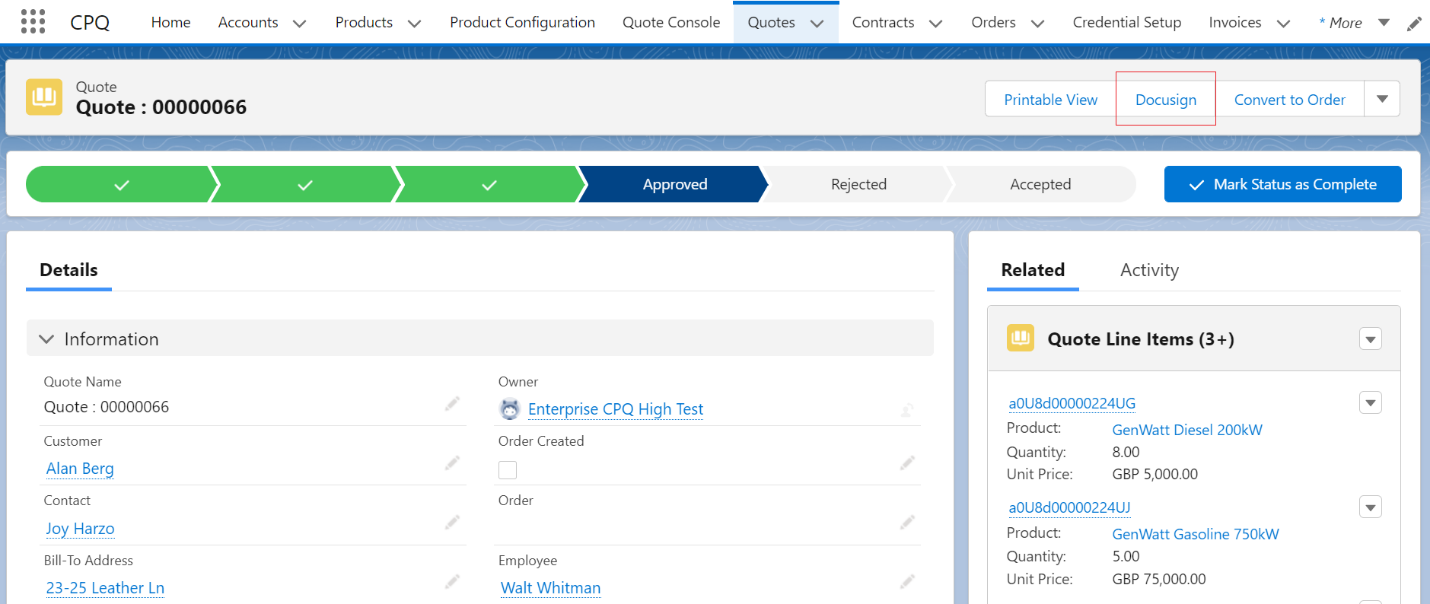Edit the Employee field using its pencil icon
The height and width of the screenshot is (604, 1430).
coord(908,580)
